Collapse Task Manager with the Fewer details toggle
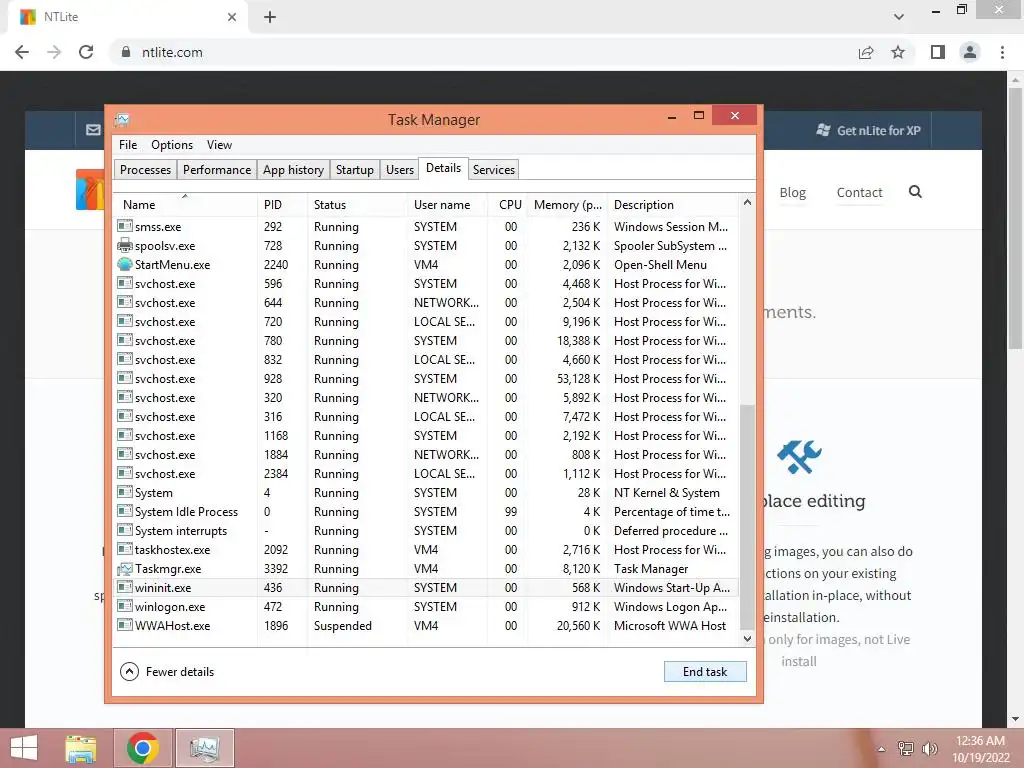This screenshot has width=1024, height=768. coord(167,671)
